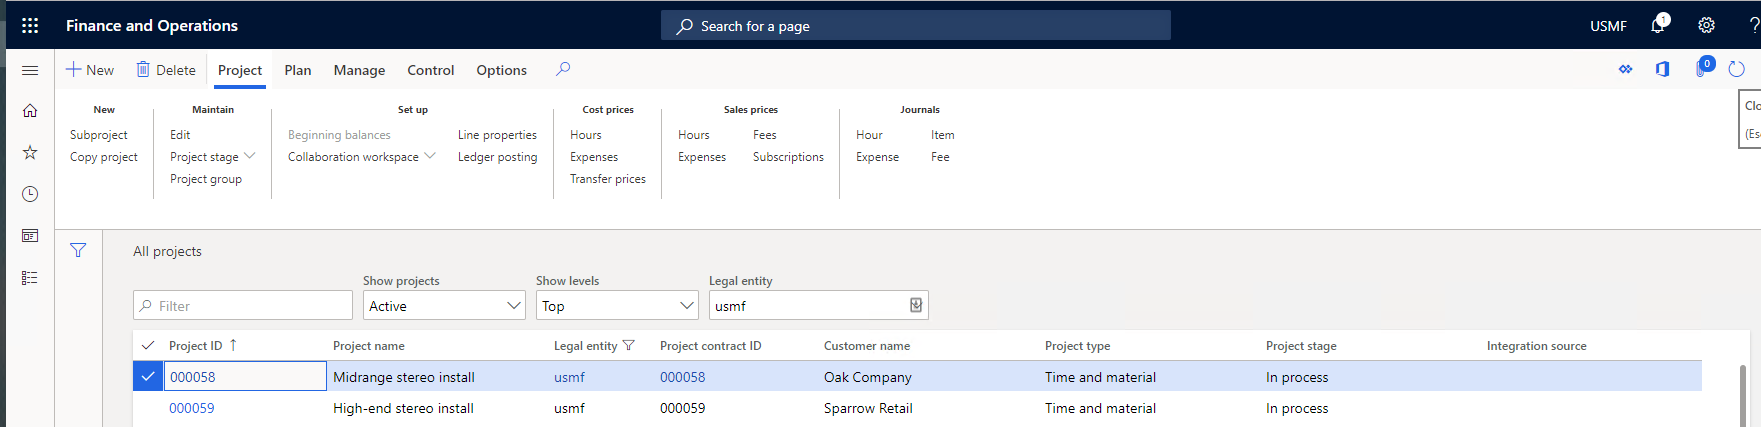Uncheck the row 000058 selection box

(x=148, y=377)
